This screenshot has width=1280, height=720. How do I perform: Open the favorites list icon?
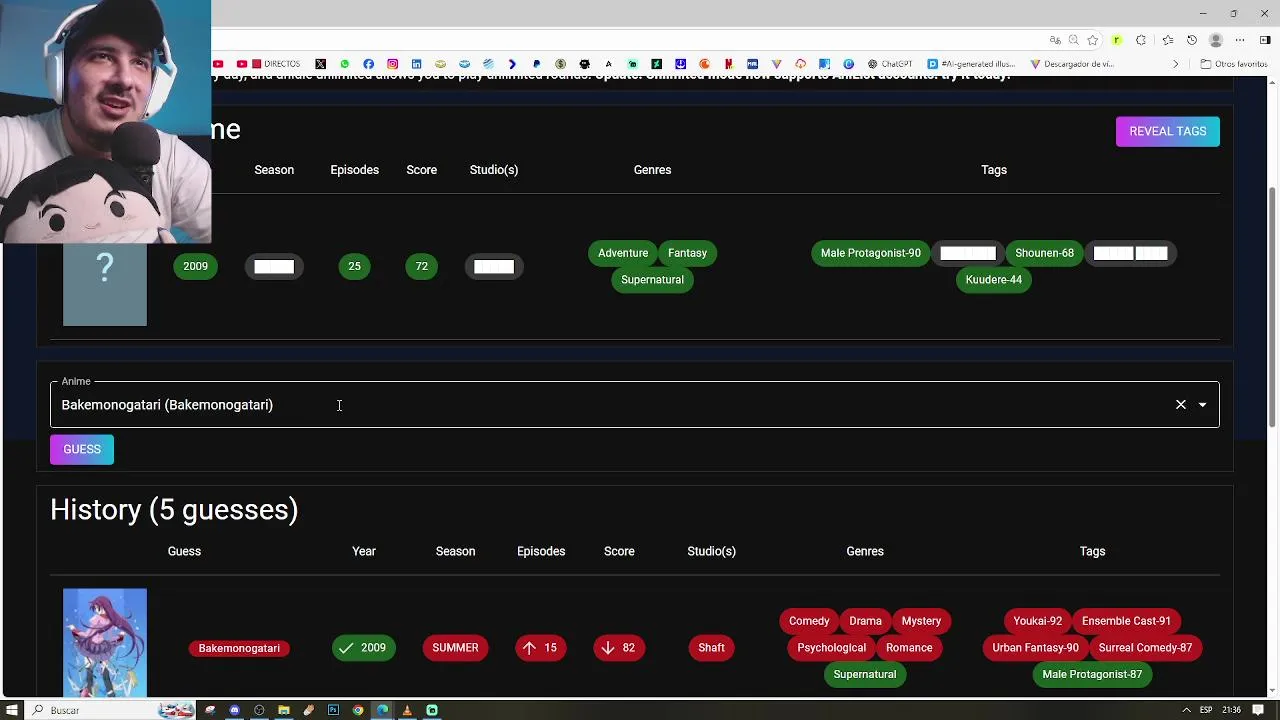[x=1167, y=40]
